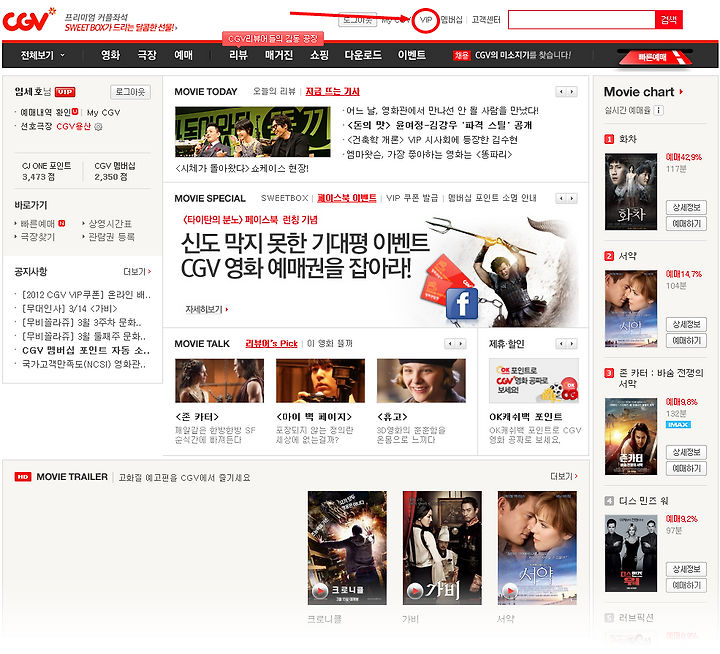
Task: Open the 휴고 review thumbnail
Action: (x=421, y=381)
